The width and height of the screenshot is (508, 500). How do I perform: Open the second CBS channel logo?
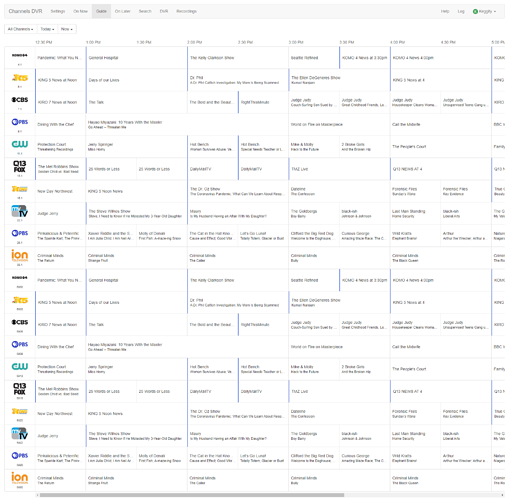(x=20, y=322)
